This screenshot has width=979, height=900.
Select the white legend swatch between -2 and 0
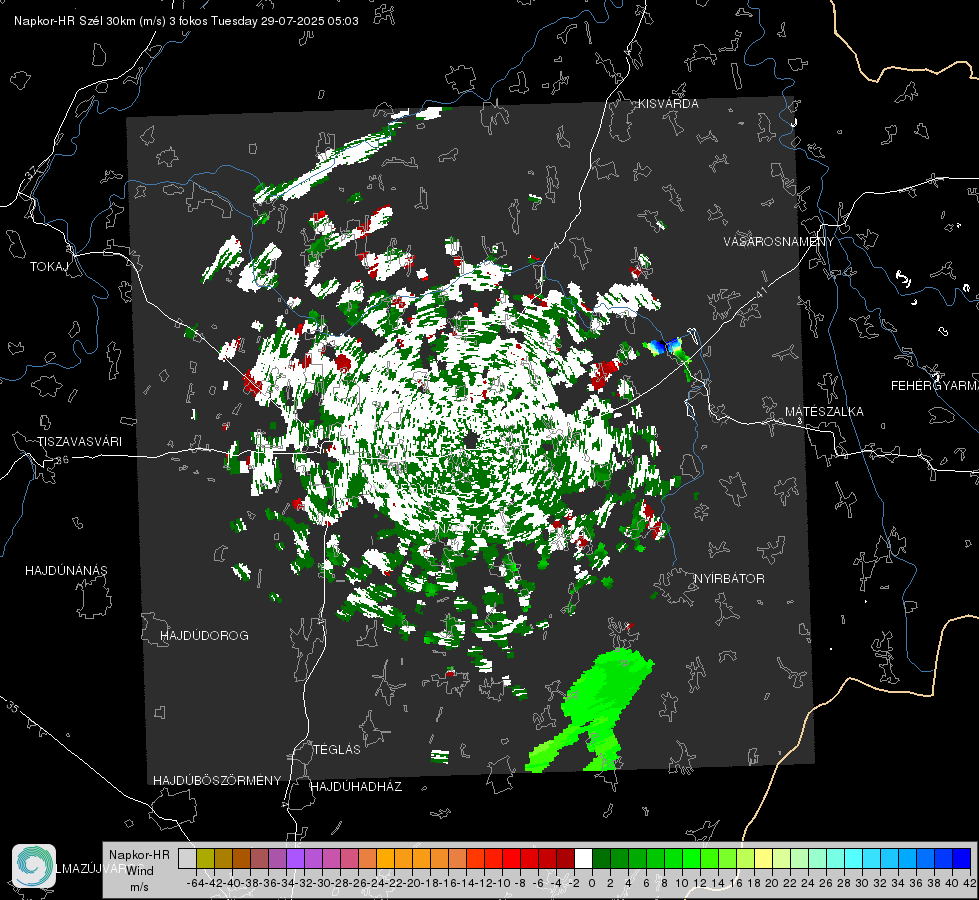583,859
